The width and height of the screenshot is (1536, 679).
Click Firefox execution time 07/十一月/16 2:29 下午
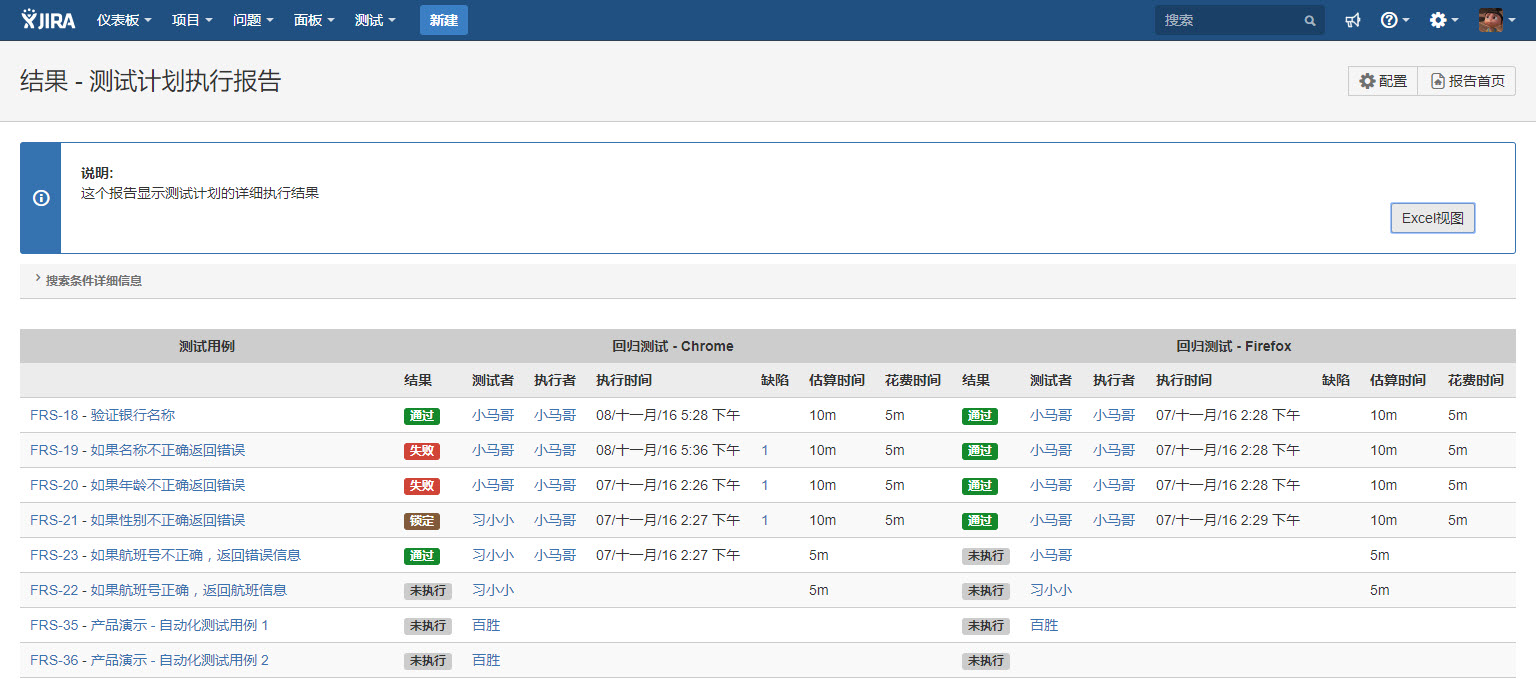[1228, 520]
